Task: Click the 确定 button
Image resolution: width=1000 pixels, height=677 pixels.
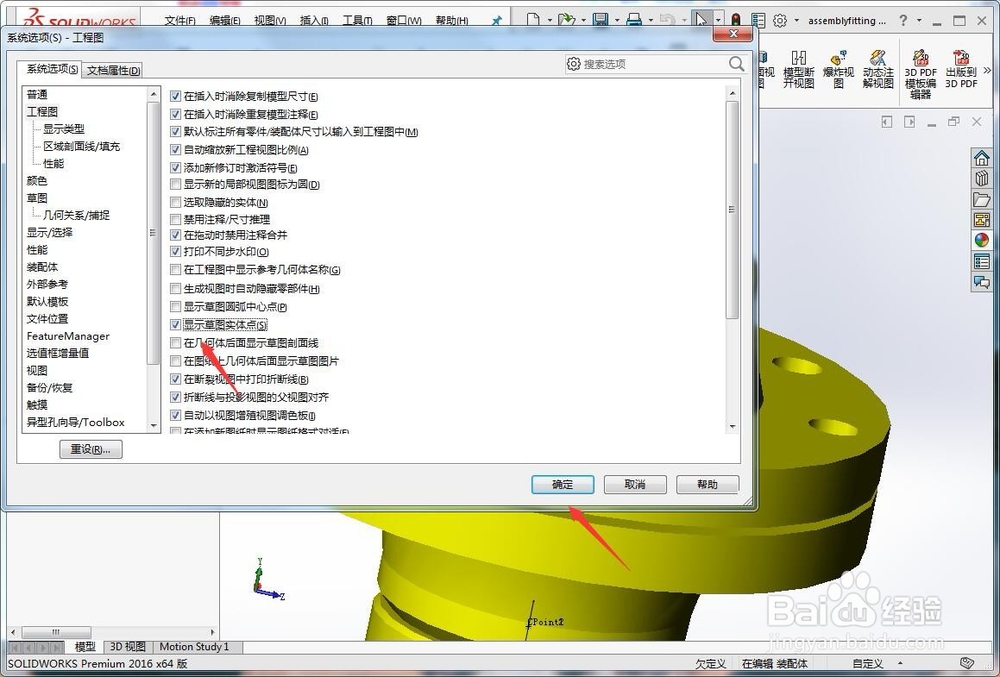Action: [x=562, y=484]
